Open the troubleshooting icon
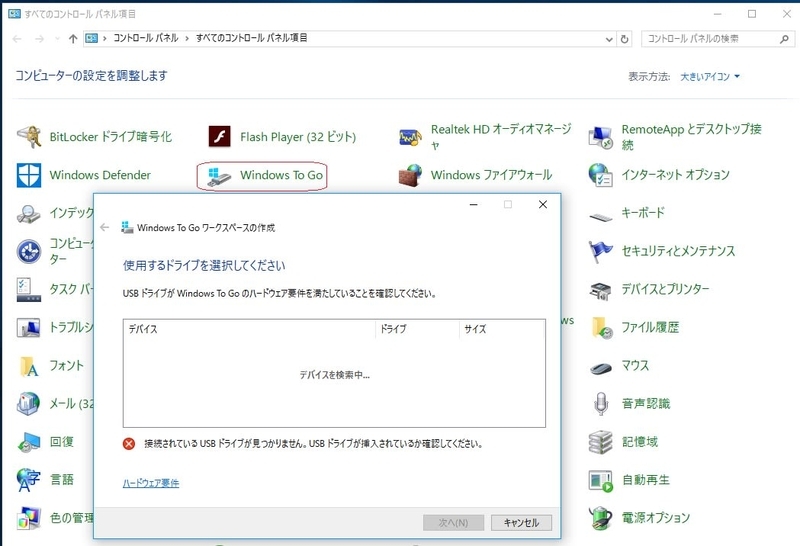800x546 pixels. (29, 328)
